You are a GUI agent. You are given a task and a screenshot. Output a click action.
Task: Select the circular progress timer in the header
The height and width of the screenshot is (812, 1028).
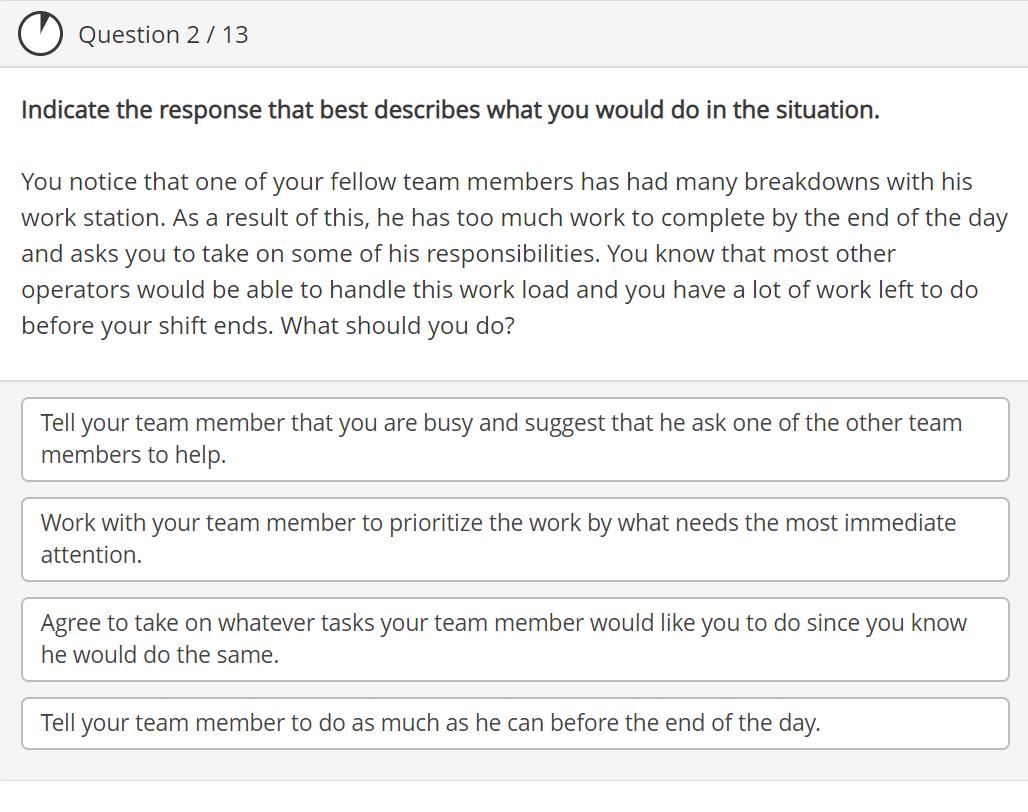(41, 33)
